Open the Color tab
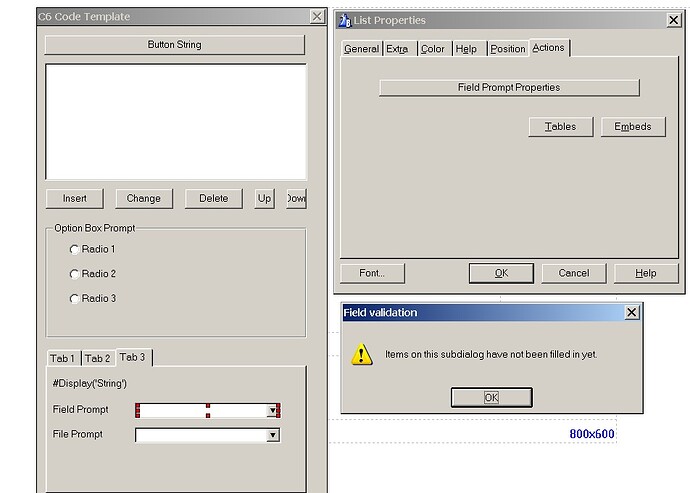690x493 pixels. click(433, 49)
